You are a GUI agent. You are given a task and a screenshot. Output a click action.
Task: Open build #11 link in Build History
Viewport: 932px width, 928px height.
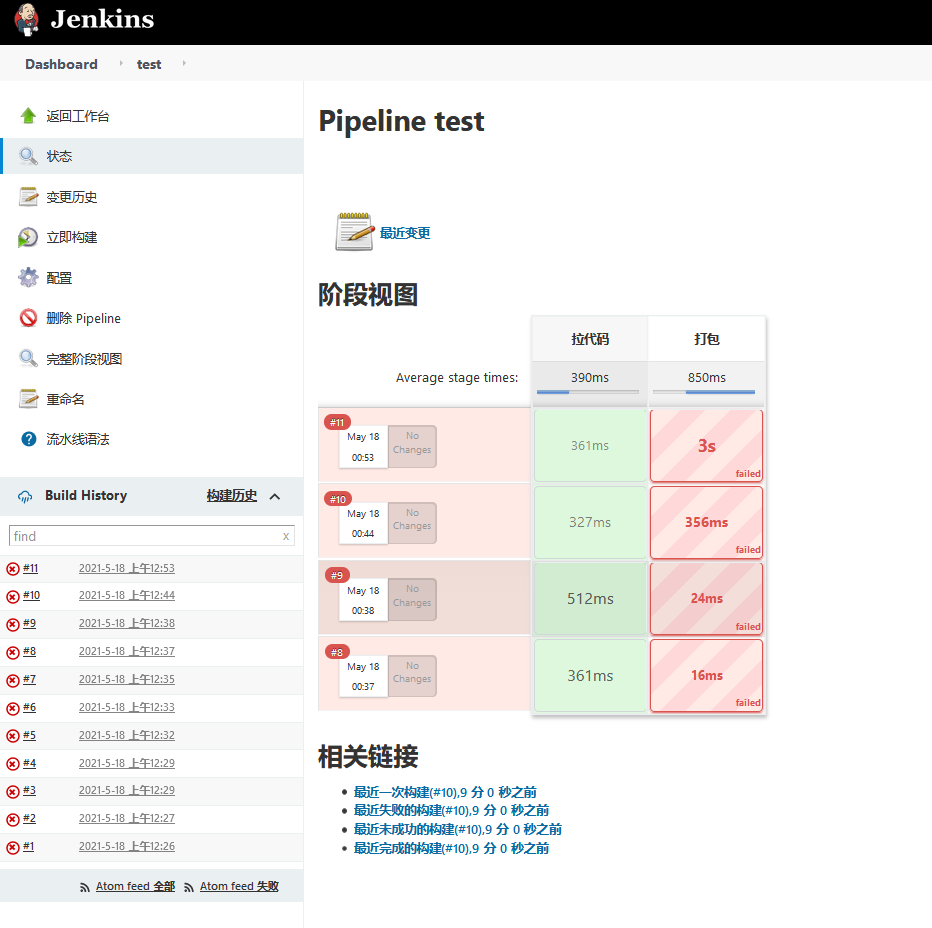click(x=30, y=568)
